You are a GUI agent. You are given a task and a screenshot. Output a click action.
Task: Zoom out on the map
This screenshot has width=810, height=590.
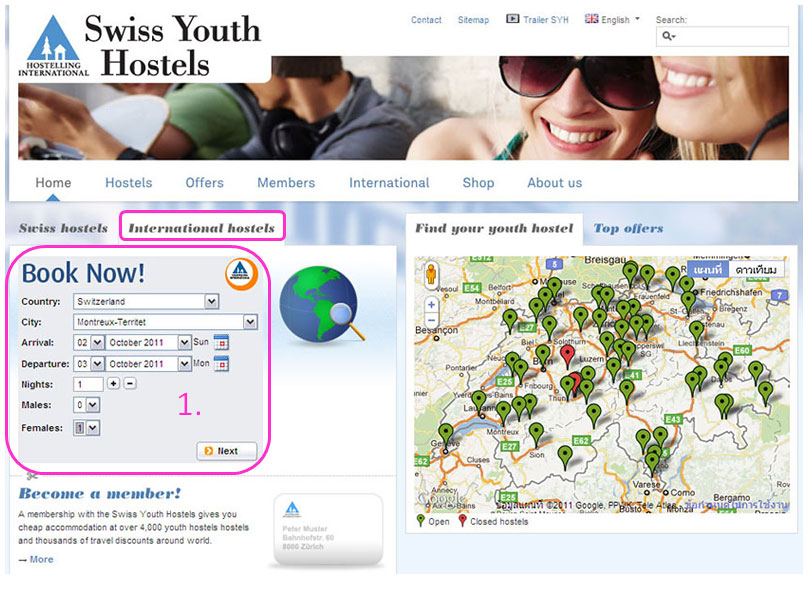431,321
